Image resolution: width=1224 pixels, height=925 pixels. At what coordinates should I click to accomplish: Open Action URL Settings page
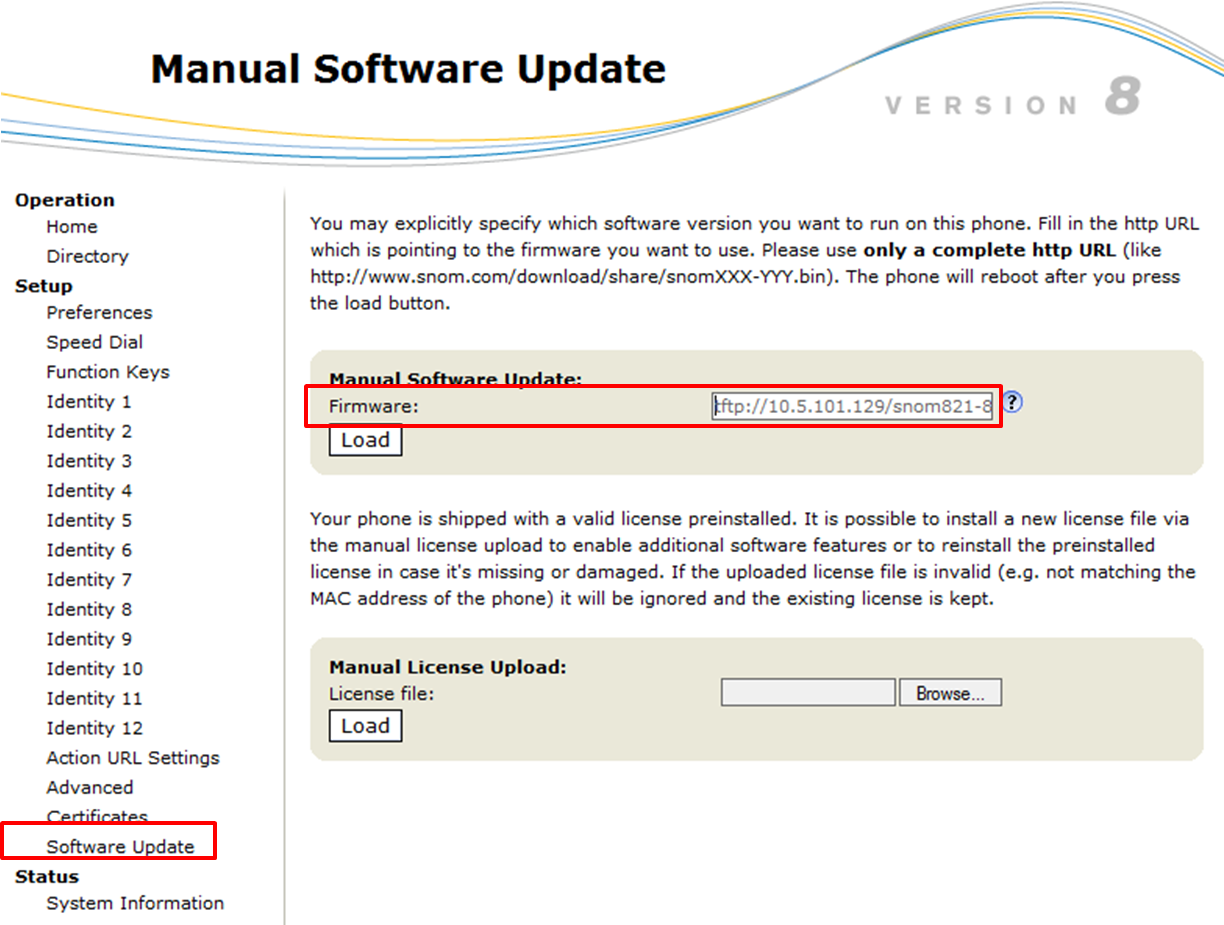(x=133, y=758)
